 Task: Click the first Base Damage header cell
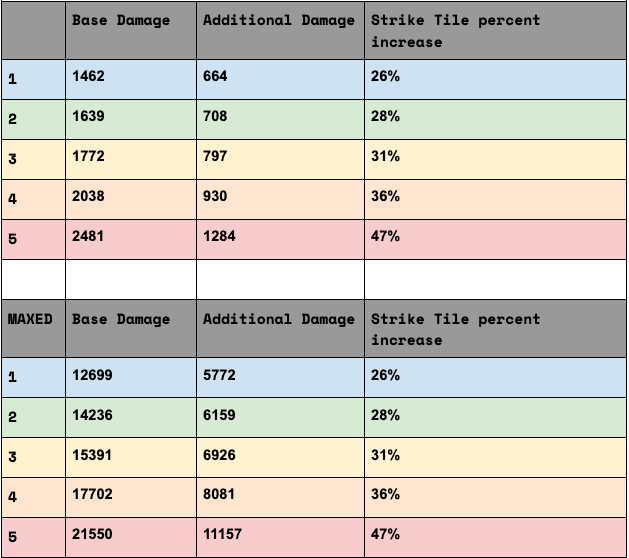click(x=131, y=30)
